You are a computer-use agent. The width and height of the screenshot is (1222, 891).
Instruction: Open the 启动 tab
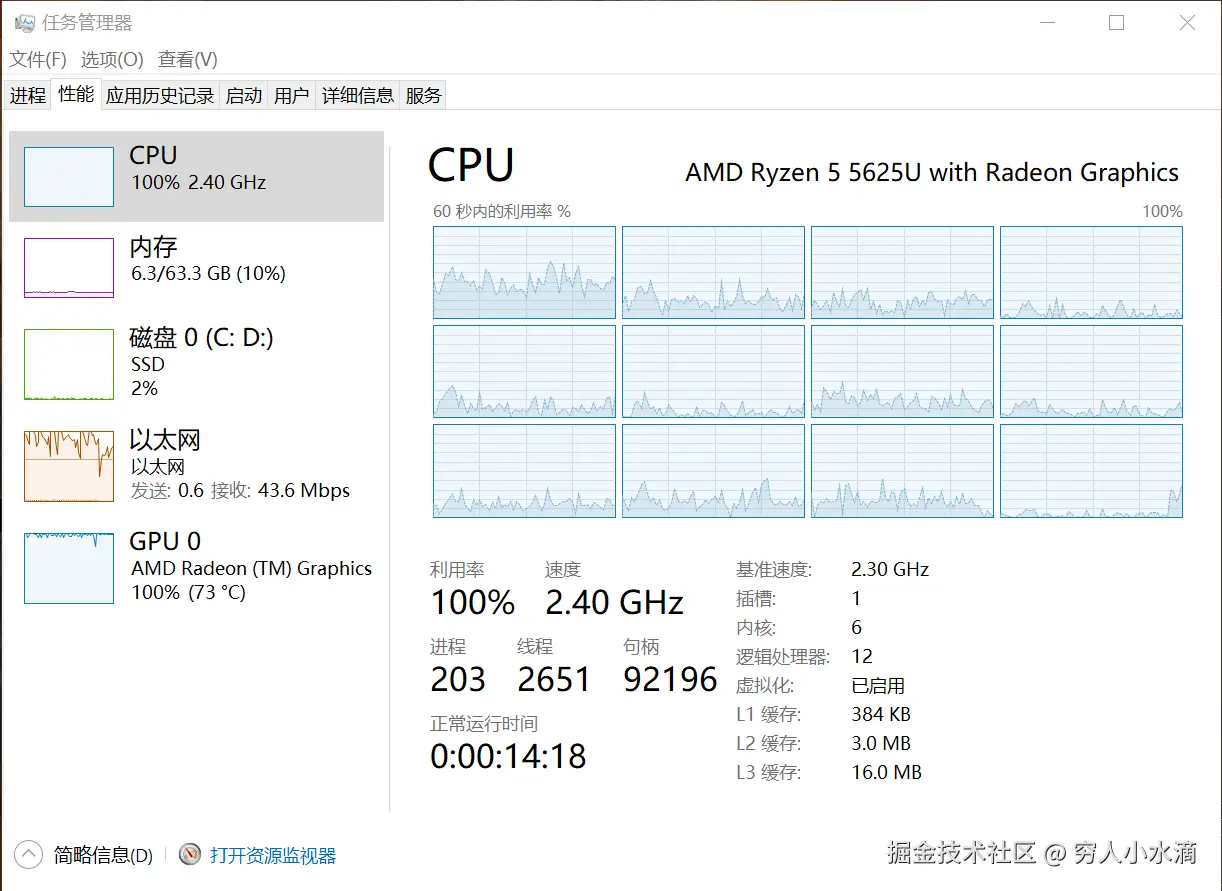(244, 96)
